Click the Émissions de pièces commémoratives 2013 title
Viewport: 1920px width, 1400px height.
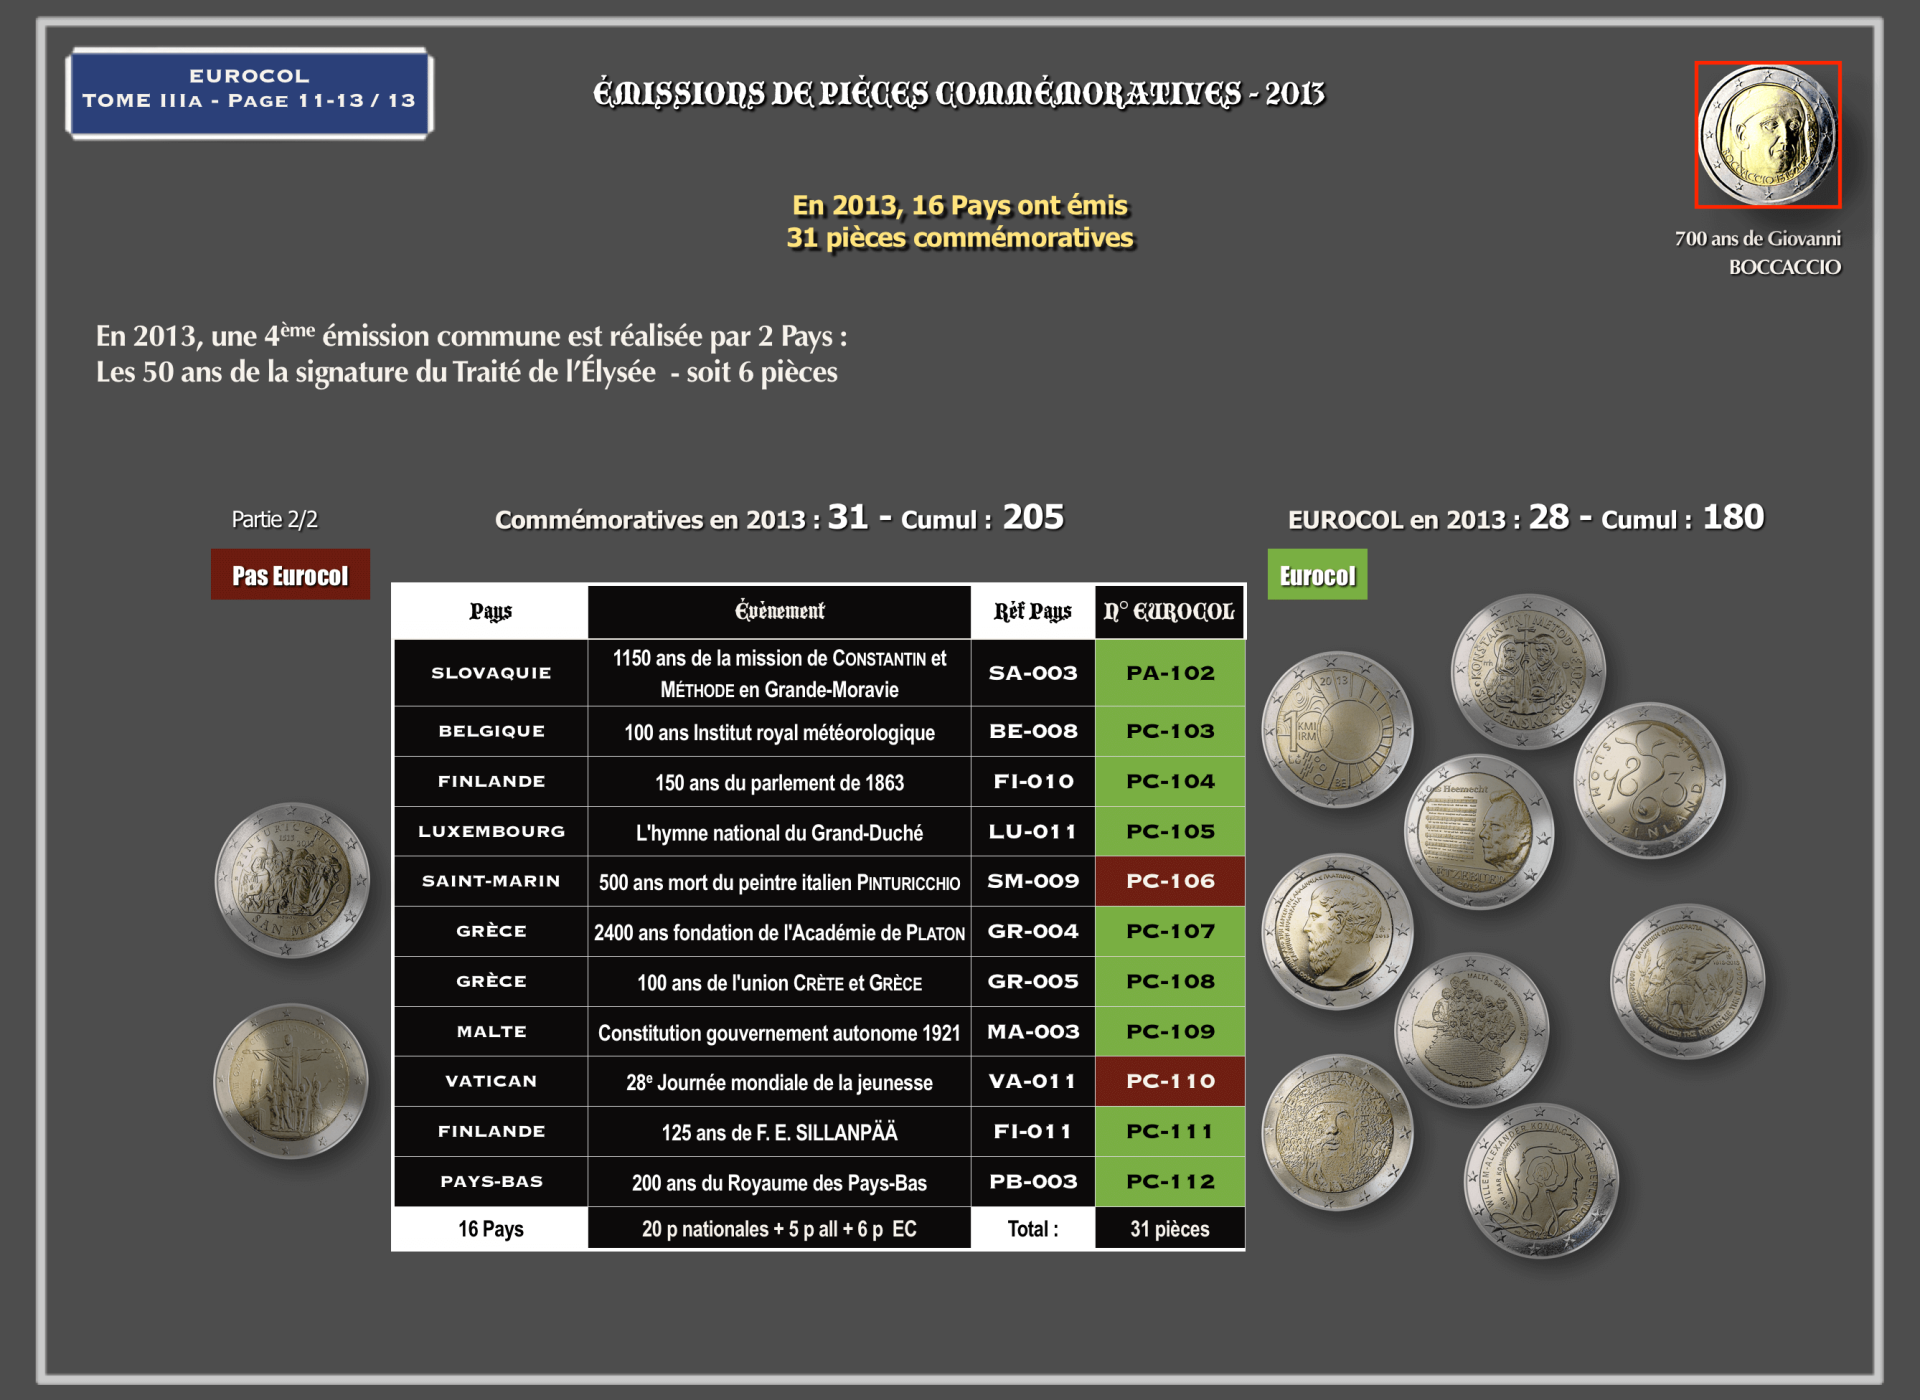(959, 93)
